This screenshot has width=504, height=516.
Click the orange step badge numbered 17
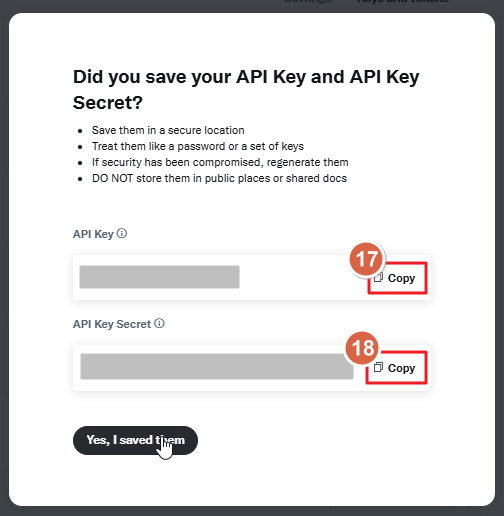tap(367, 259)
